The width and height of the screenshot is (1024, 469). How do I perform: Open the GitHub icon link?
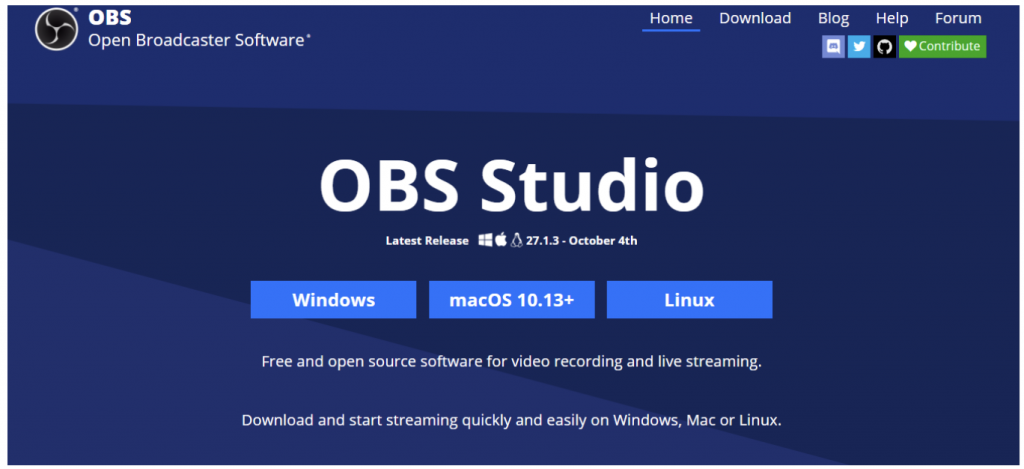(x=884, y=46)
